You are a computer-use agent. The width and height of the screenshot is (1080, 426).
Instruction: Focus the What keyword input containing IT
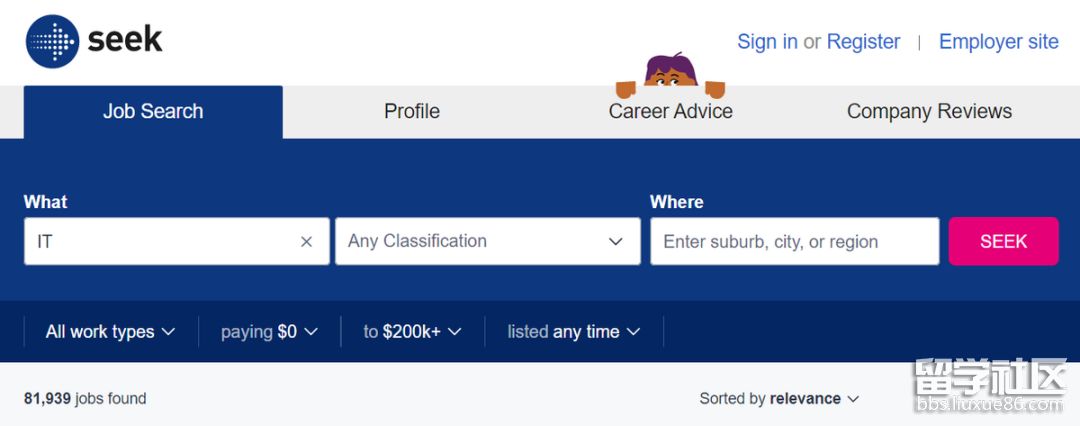click(x=160, y=242)
